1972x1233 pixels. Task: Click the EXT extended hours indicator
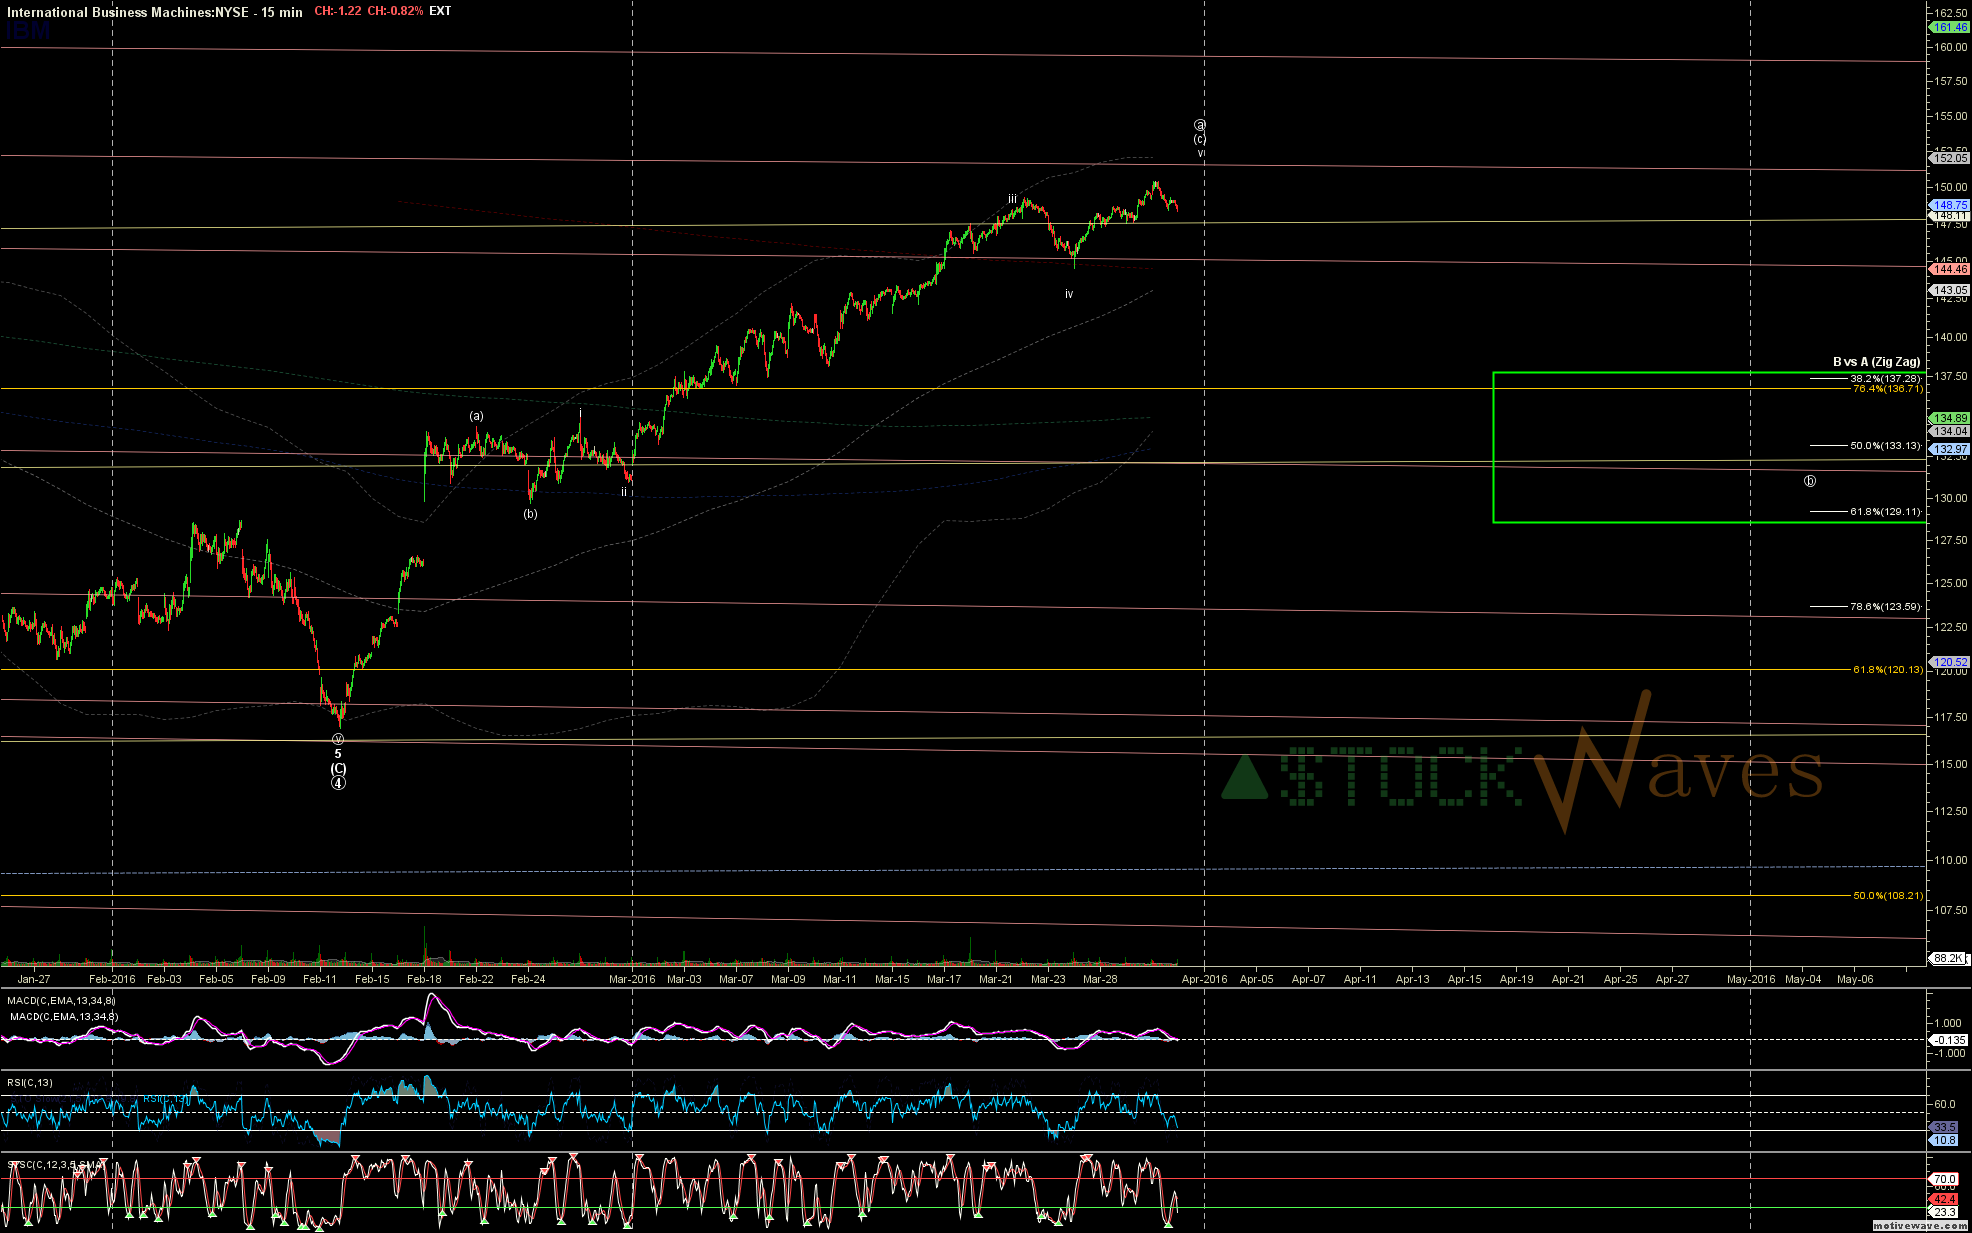click(x=440, y=11)
